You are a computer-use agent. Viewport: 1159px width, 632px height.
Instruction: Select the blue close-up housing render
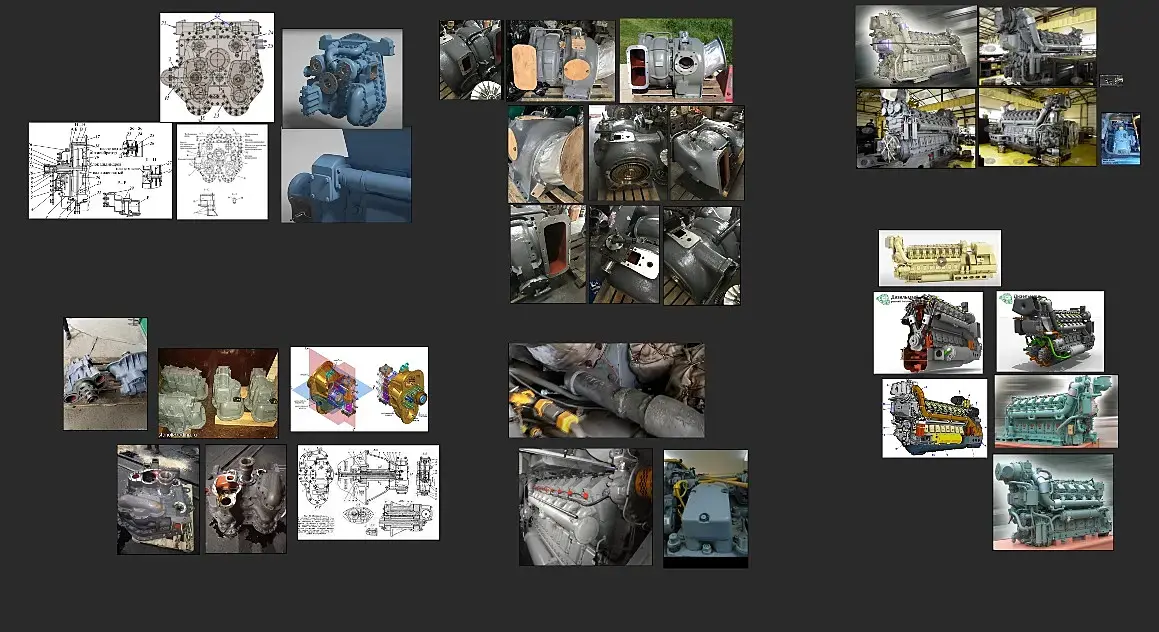pos(346,176)
